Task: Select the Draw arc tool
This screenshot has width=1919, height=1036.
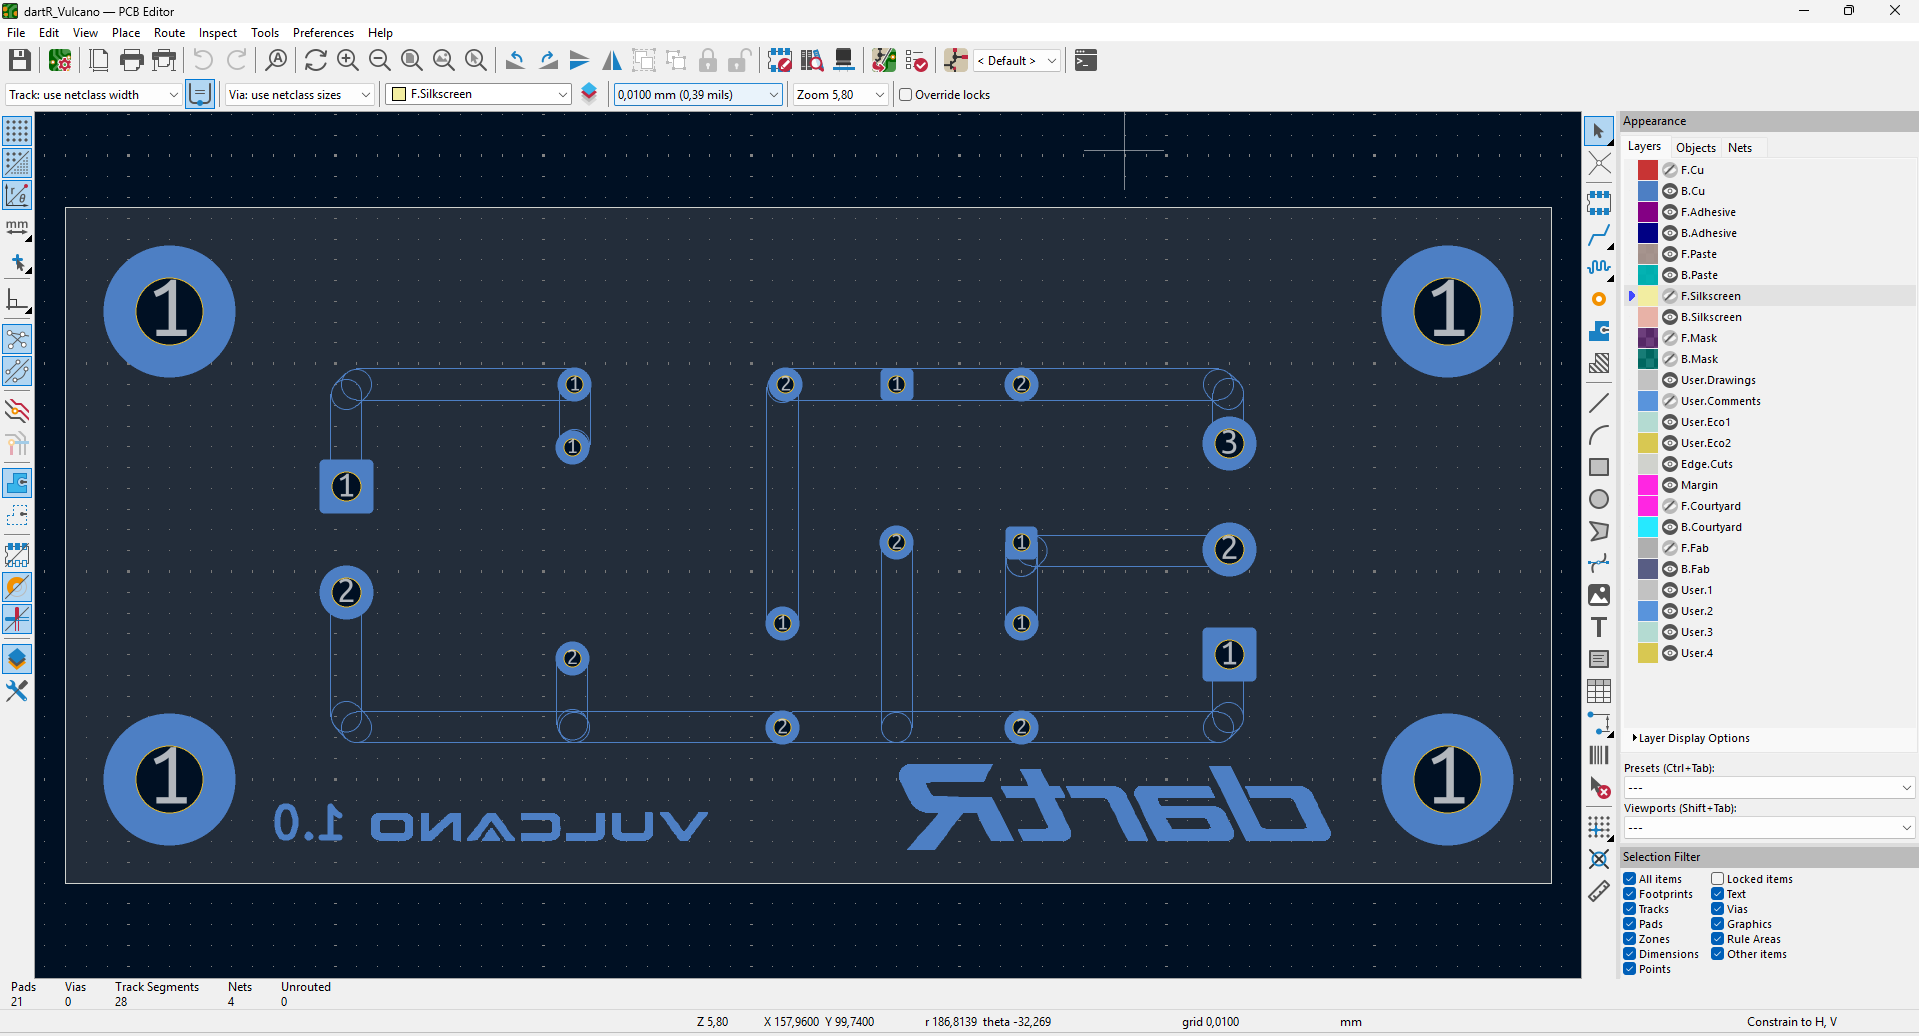Action: coord(1598,435)
